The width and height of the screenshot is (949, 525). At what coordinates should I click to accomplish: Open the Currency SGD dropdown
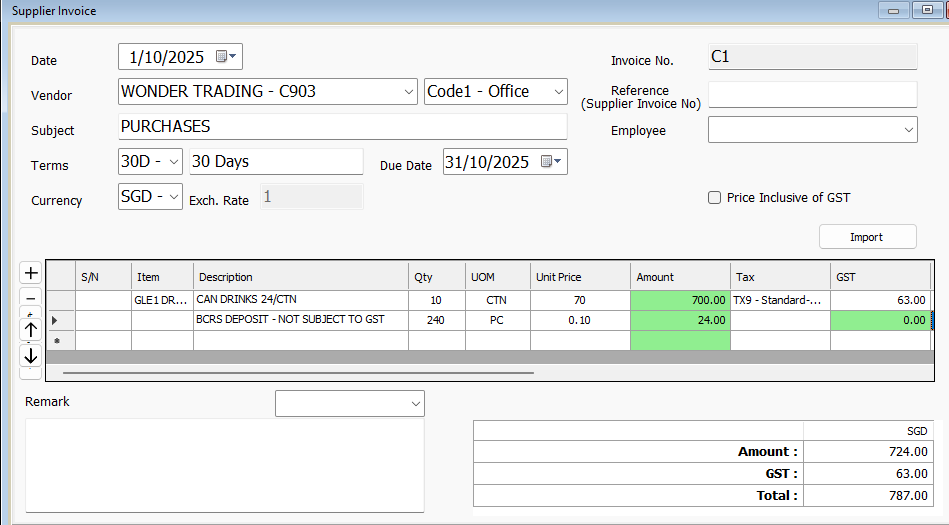(x=174, y=196)
